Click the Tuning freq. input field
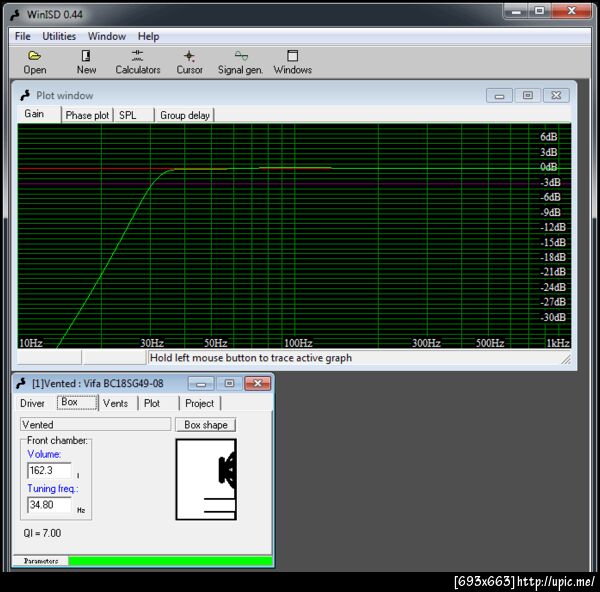The height and width of the screenshot is (592, 600). point(49,505)
